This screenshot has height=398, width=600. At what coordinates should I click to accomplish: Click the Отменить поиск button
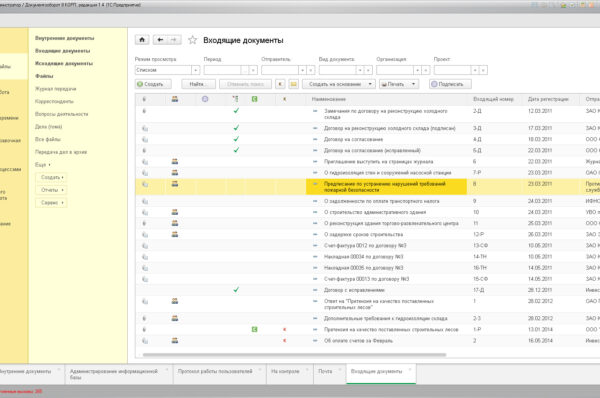point(245,84)
